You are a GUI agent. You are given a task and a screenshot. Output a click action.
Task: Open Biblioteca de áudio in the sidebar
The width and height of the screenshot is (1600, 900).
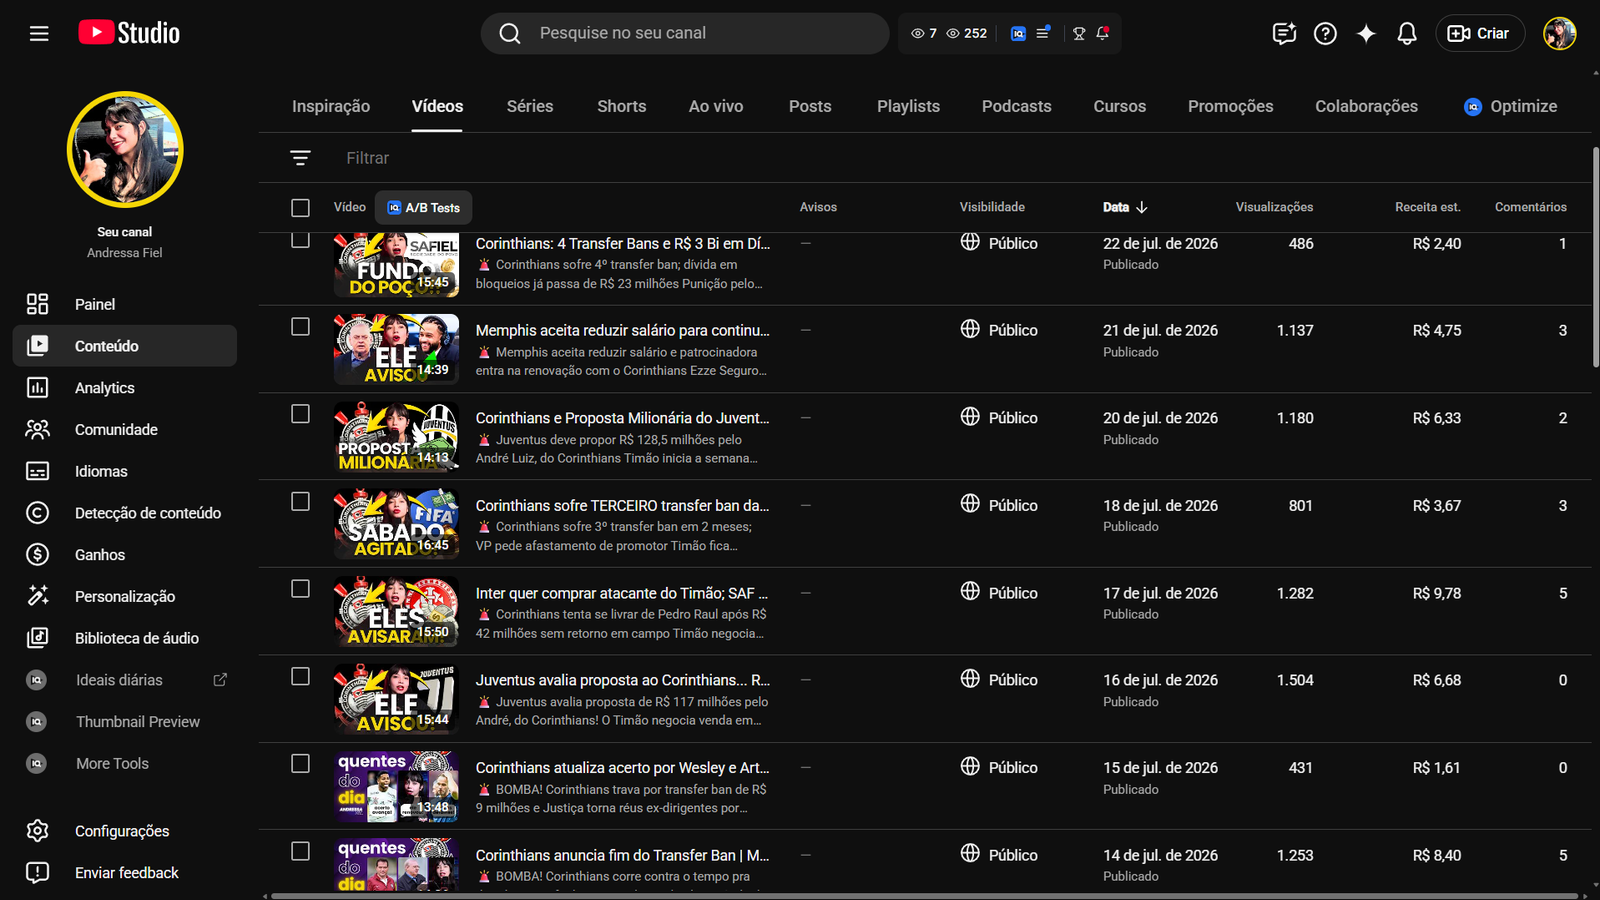coord(125,638)
